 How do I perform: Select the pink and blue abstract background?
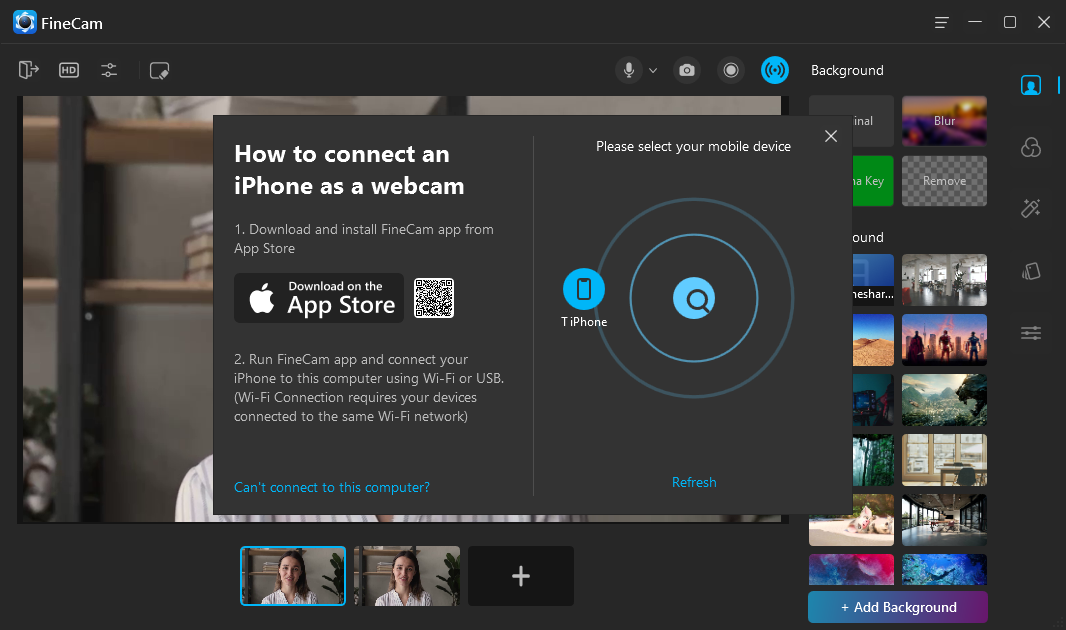(x=851, y=570)
